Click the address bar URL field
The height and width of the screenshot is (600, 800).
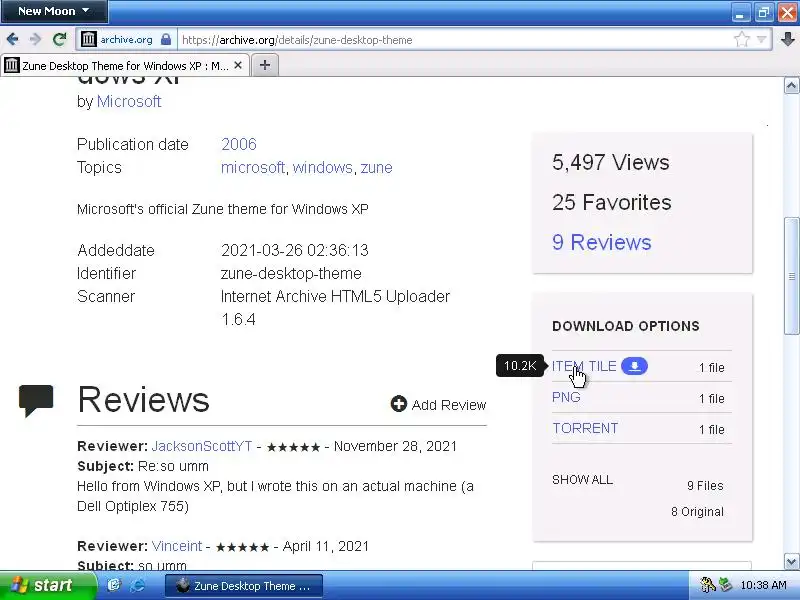pyautogui.click(x=454, y=39)
